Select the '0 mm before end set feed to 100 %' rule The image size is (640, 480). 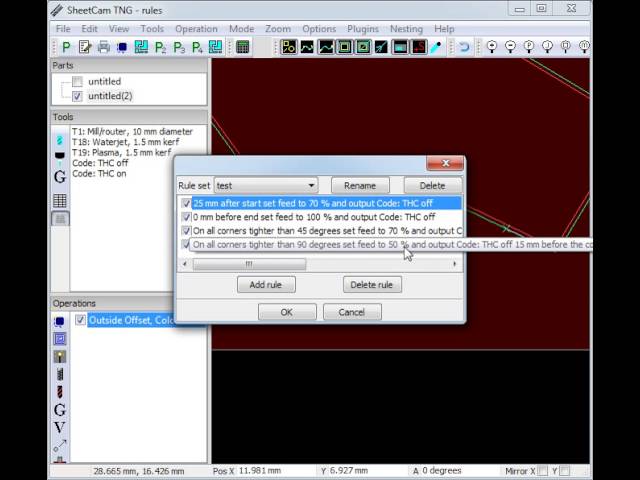click(313, 217)
